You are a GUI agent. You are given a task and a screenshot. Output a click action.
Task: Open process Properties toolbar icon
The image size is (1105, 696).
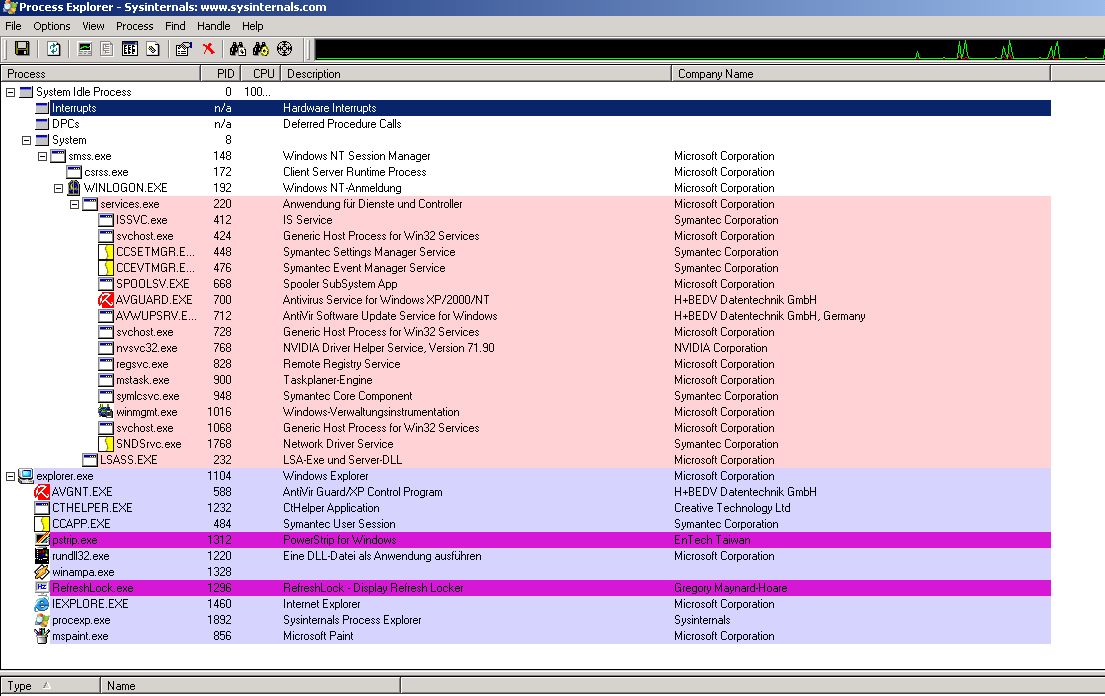click(x=183, y=49)
